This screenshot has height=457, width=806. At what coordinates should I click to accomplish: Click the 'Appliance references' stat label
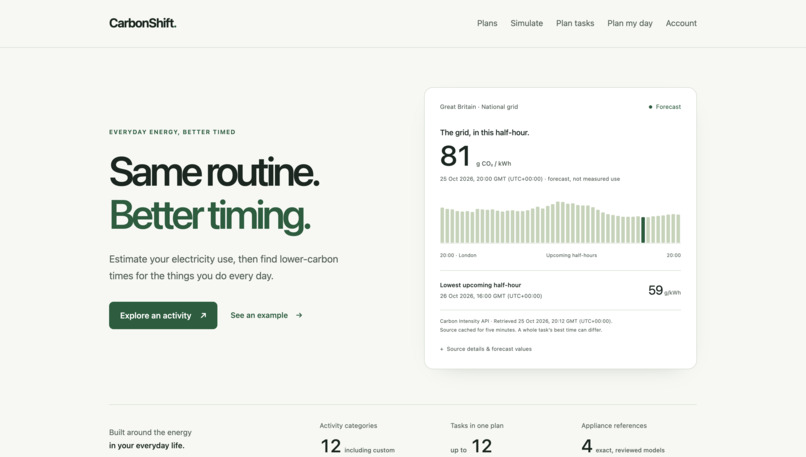614,426
